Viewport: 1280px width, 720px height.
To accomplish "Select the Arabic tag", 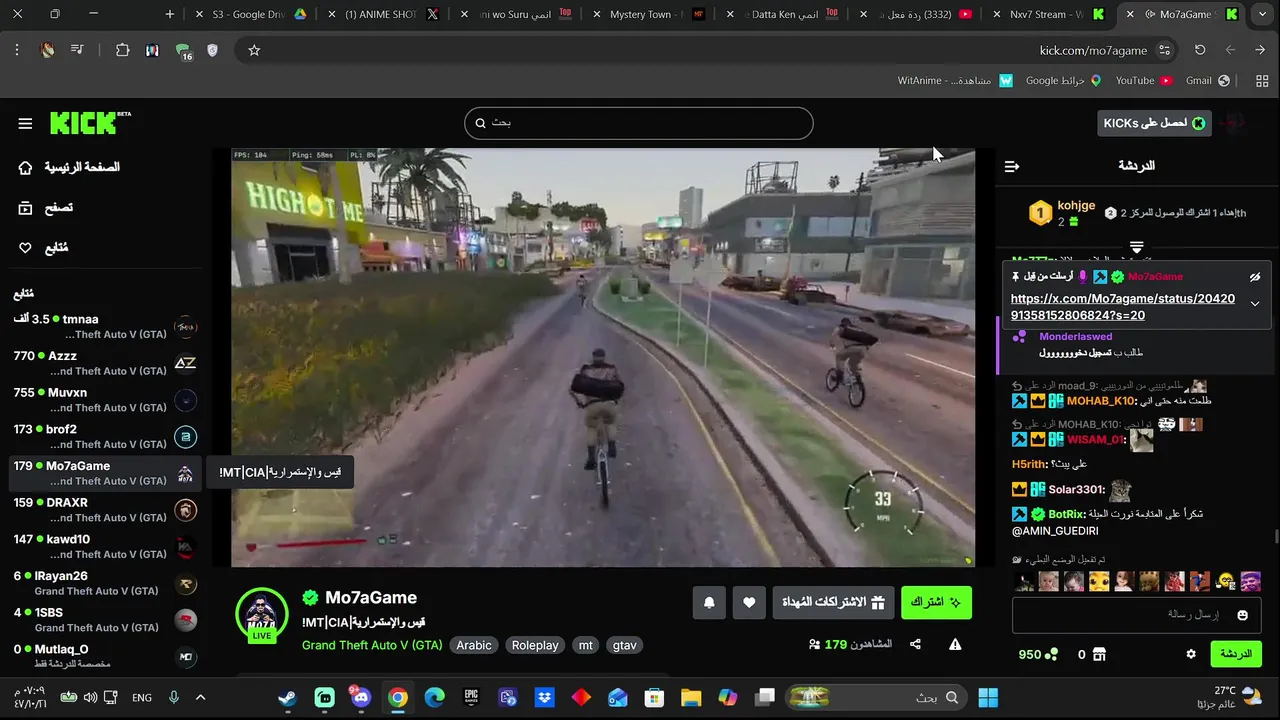I will [474, 645].
